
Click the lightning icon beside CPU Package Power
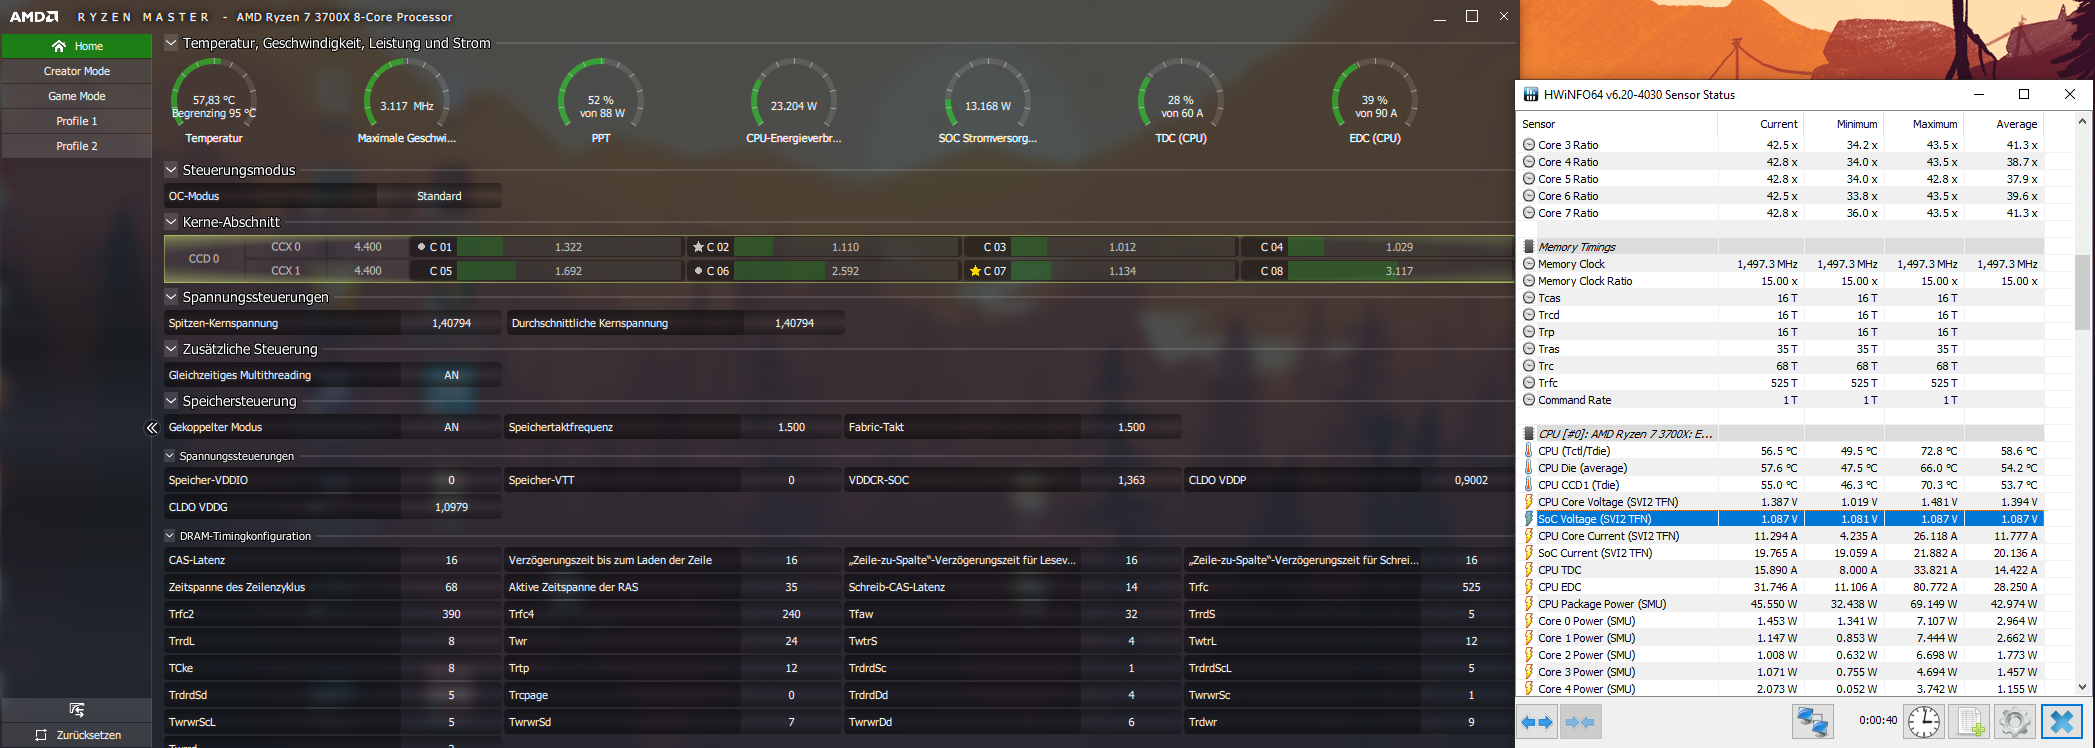[1529, 604]
